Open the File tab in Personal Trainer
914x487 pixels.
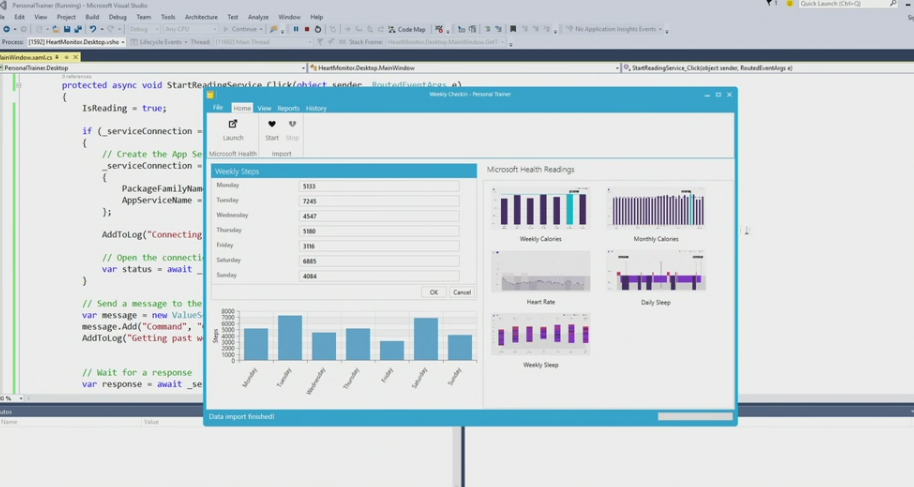(x=218, y=108)
